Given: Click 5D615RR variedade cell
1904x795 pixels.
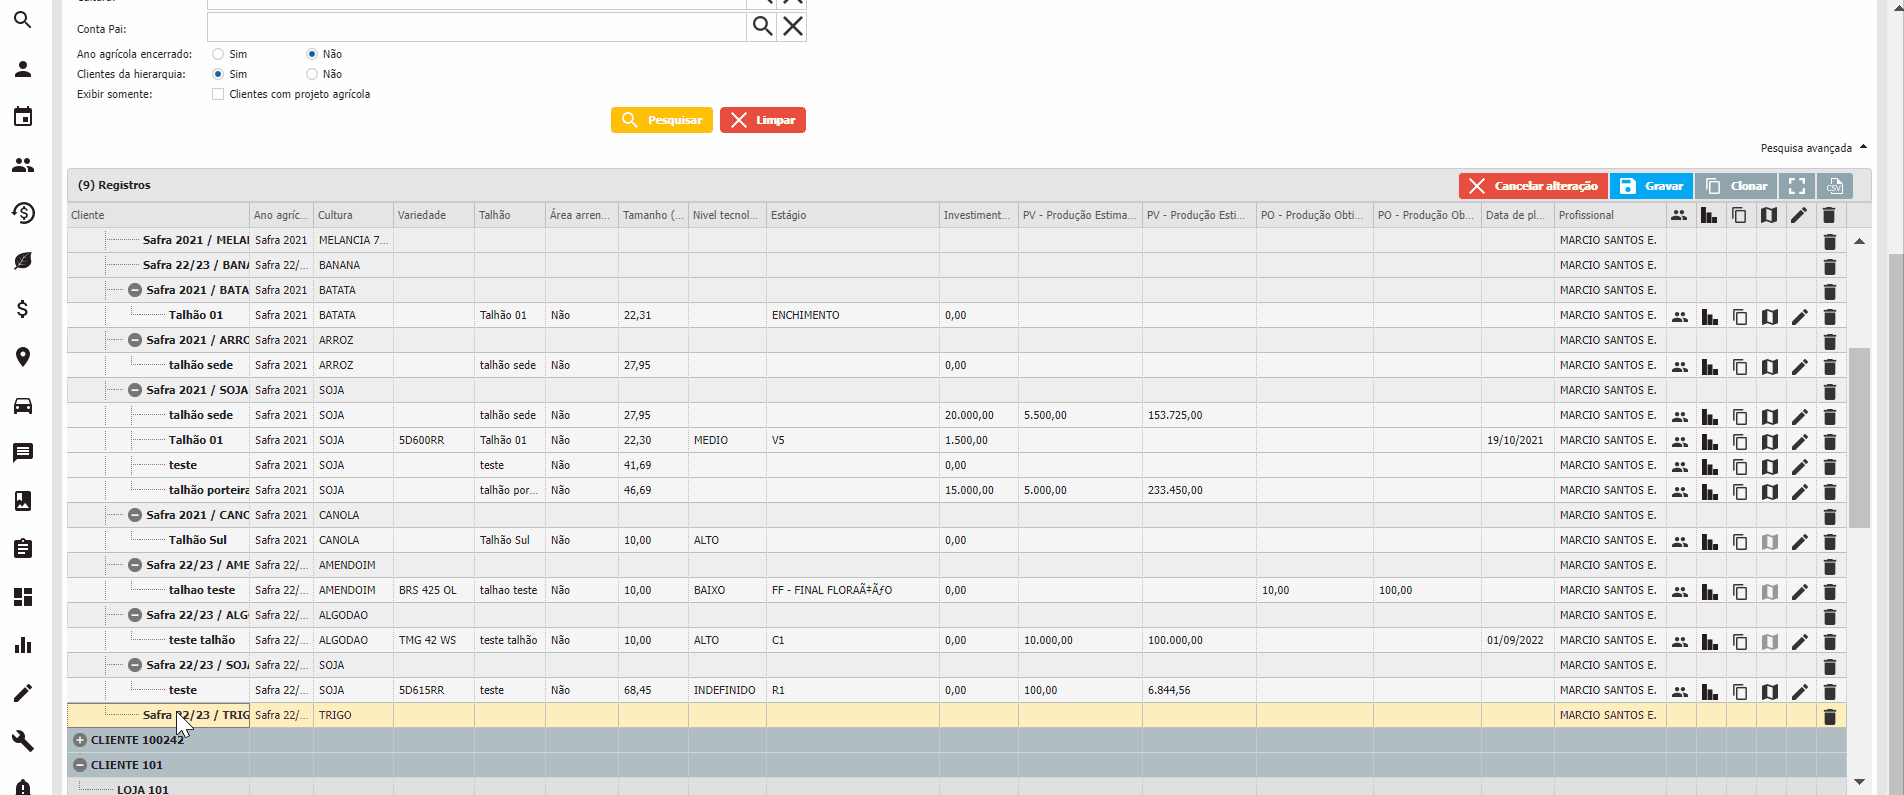Looking at the screenshot, I should tap(434, 690).
